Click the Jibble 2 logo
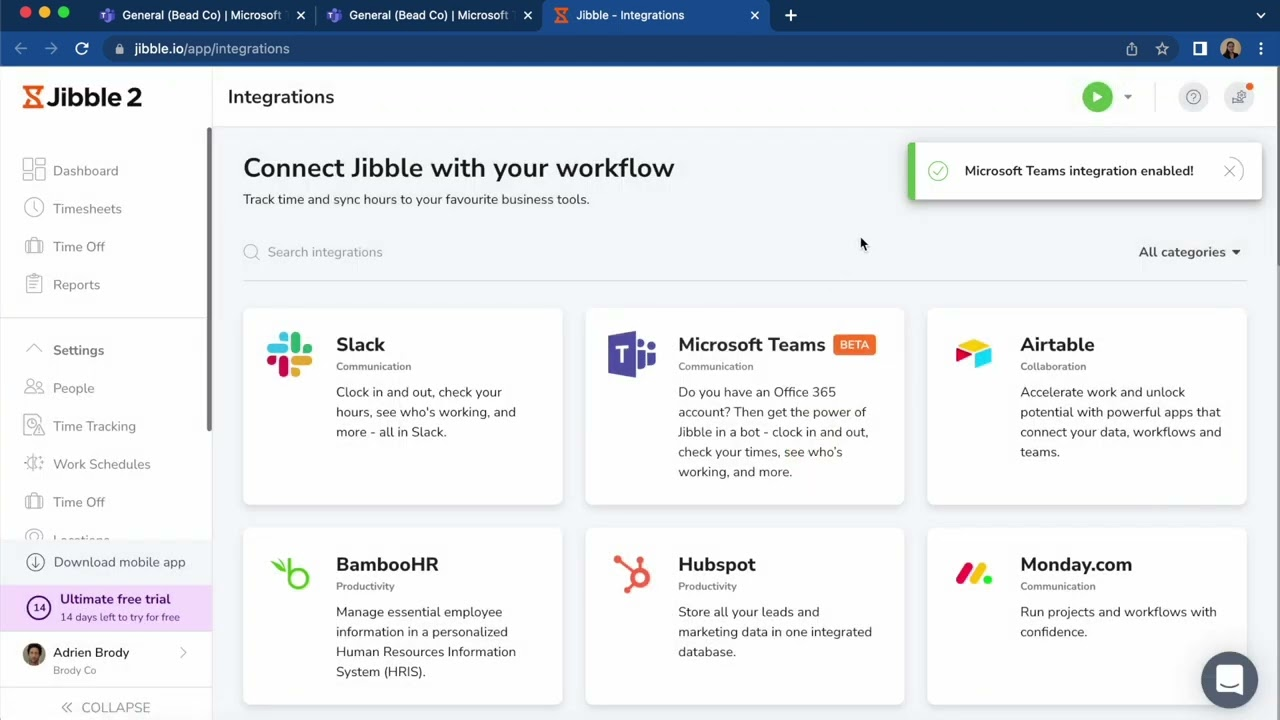 [82, 96]
